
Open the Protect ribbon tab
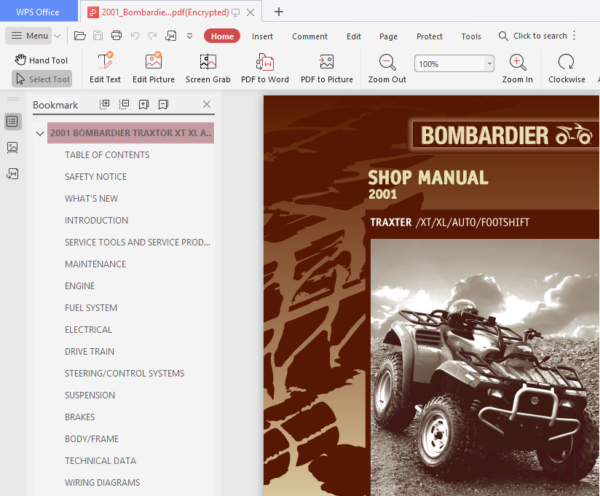point(429,36)
